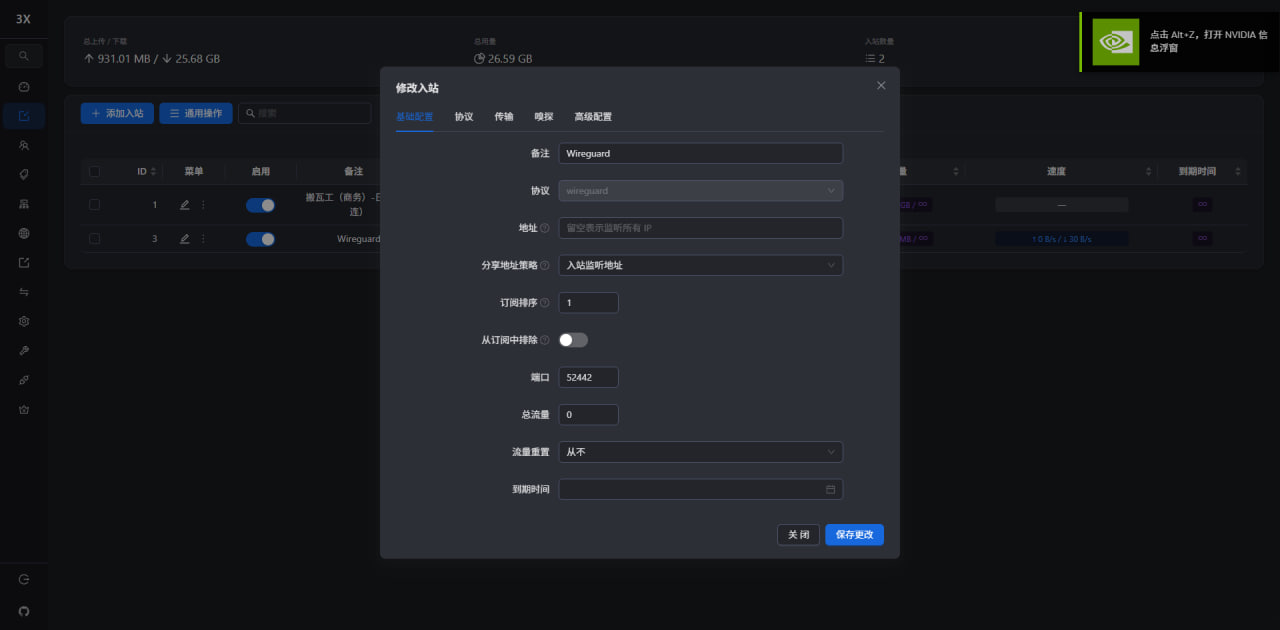Click the help icon next to 地址
1280x630 pixels.
coord(545,228)
